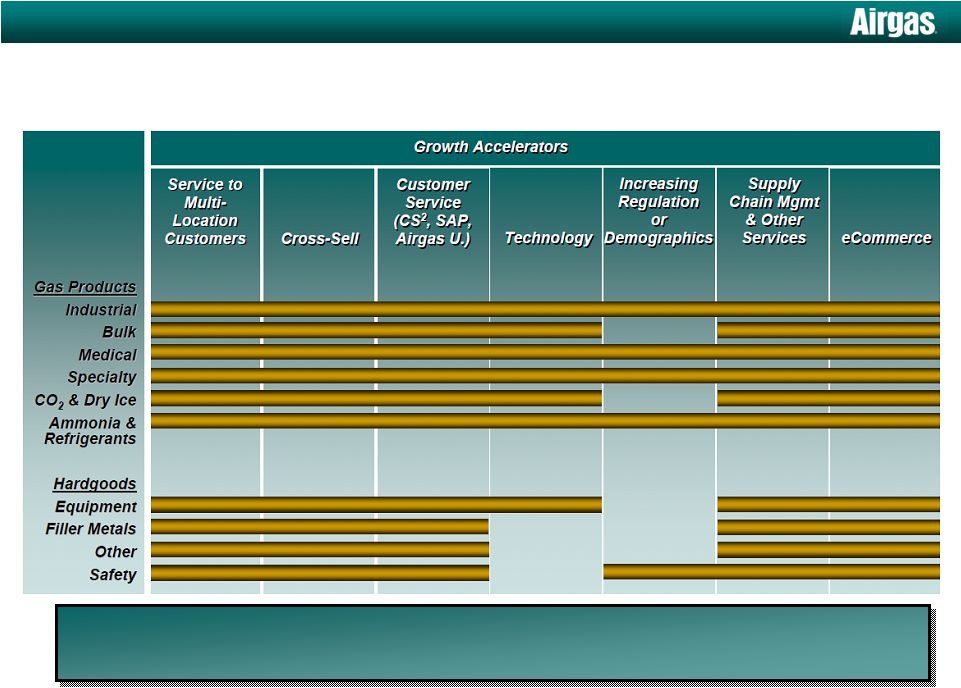The width and height of the screenshot is (961, 688).
Task: Click the "CO2 & Dry Ice" row label
Action: point(85,401)
